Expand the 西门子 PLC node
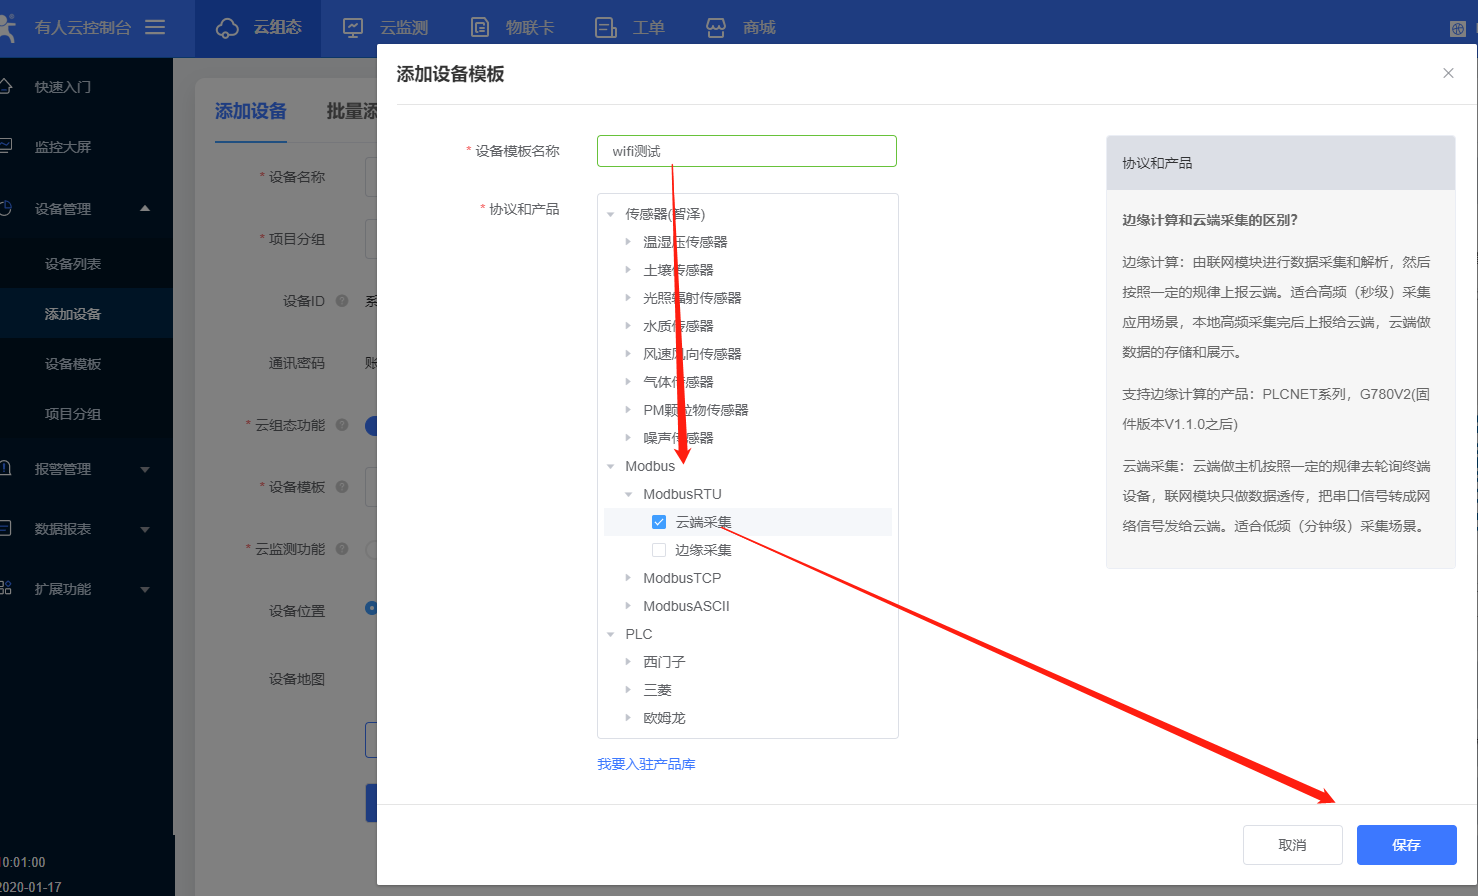Image resolution: width=1478 pixels, height=896 pixels. tap(628, 662)
